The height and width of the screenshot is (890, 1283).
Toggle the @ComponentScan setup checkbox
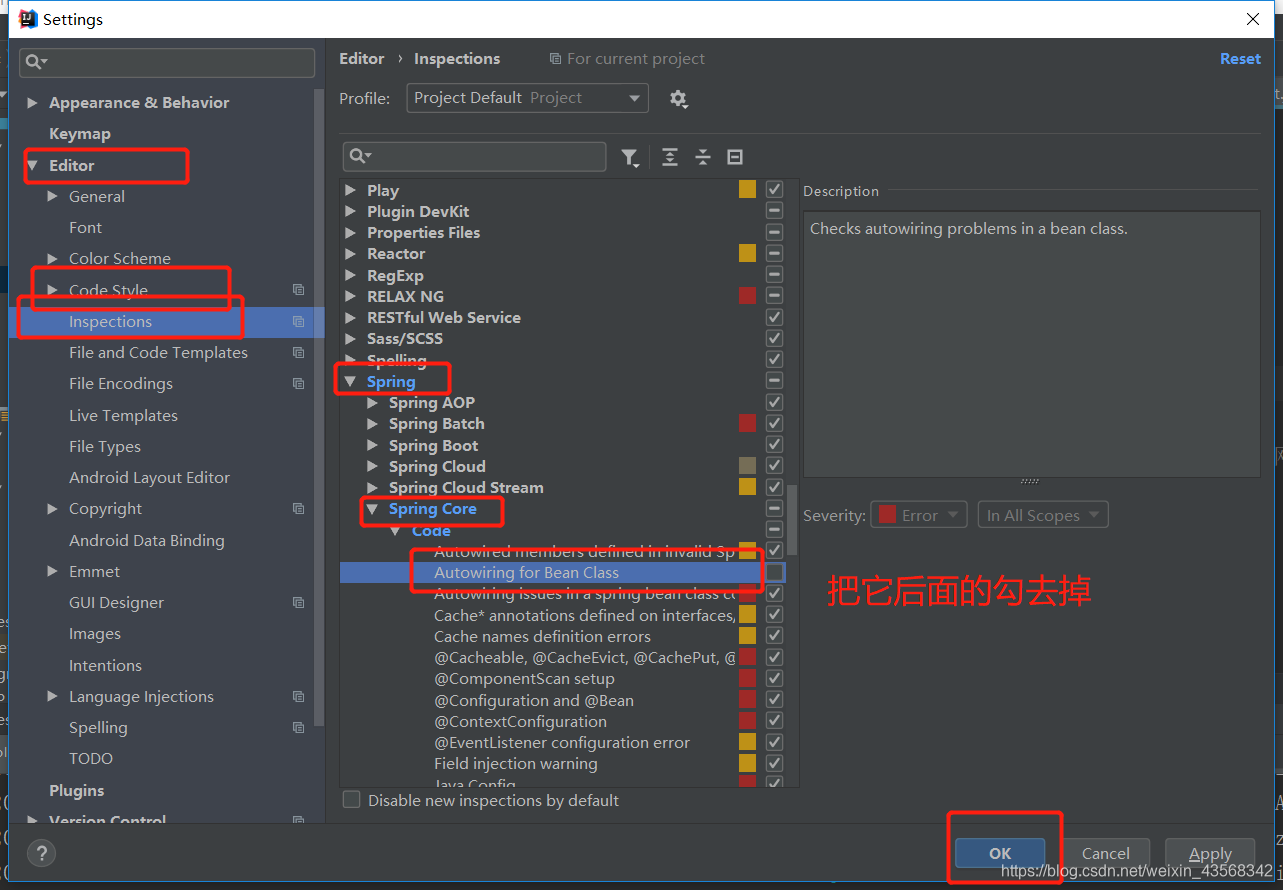click(774, 679)
